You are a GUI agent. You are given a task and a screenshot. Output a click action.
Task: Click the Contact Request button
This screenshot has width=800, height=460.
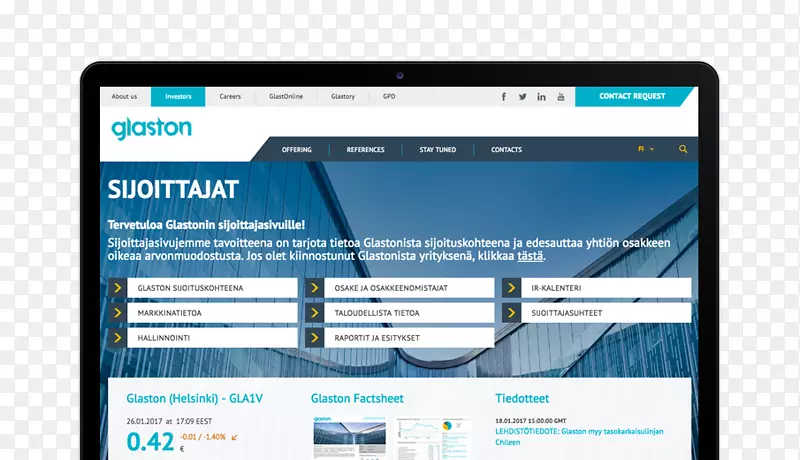[633, 96]
